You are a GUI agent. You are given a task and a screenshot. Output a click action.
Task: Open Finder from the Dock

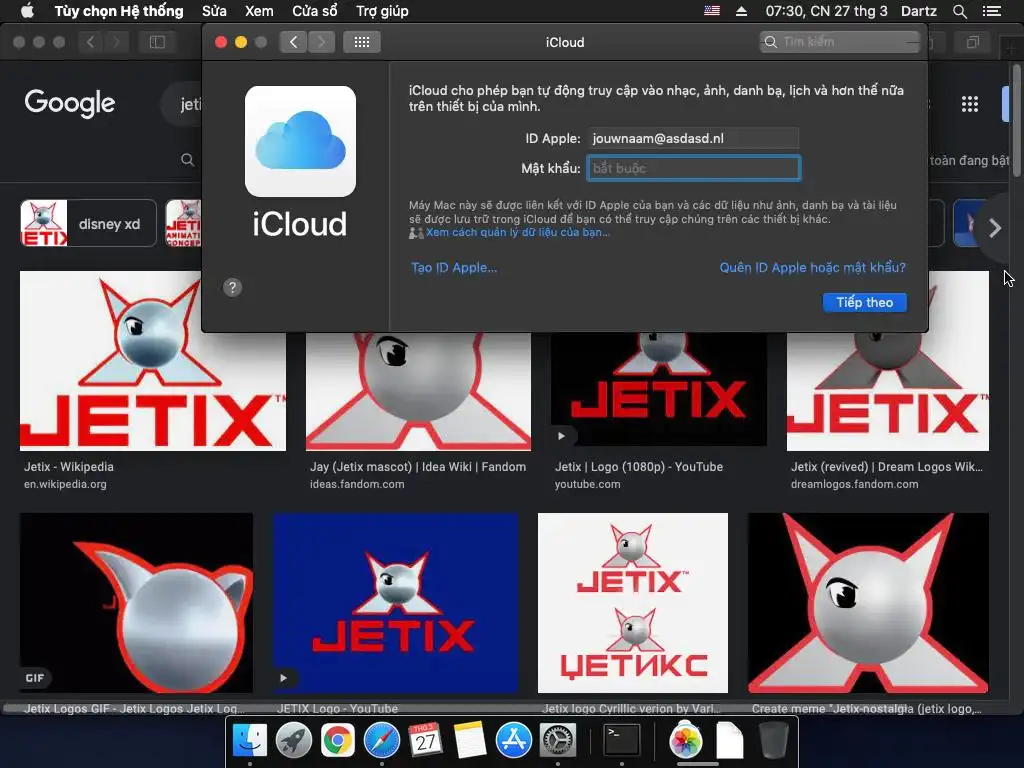click(250, 740)
